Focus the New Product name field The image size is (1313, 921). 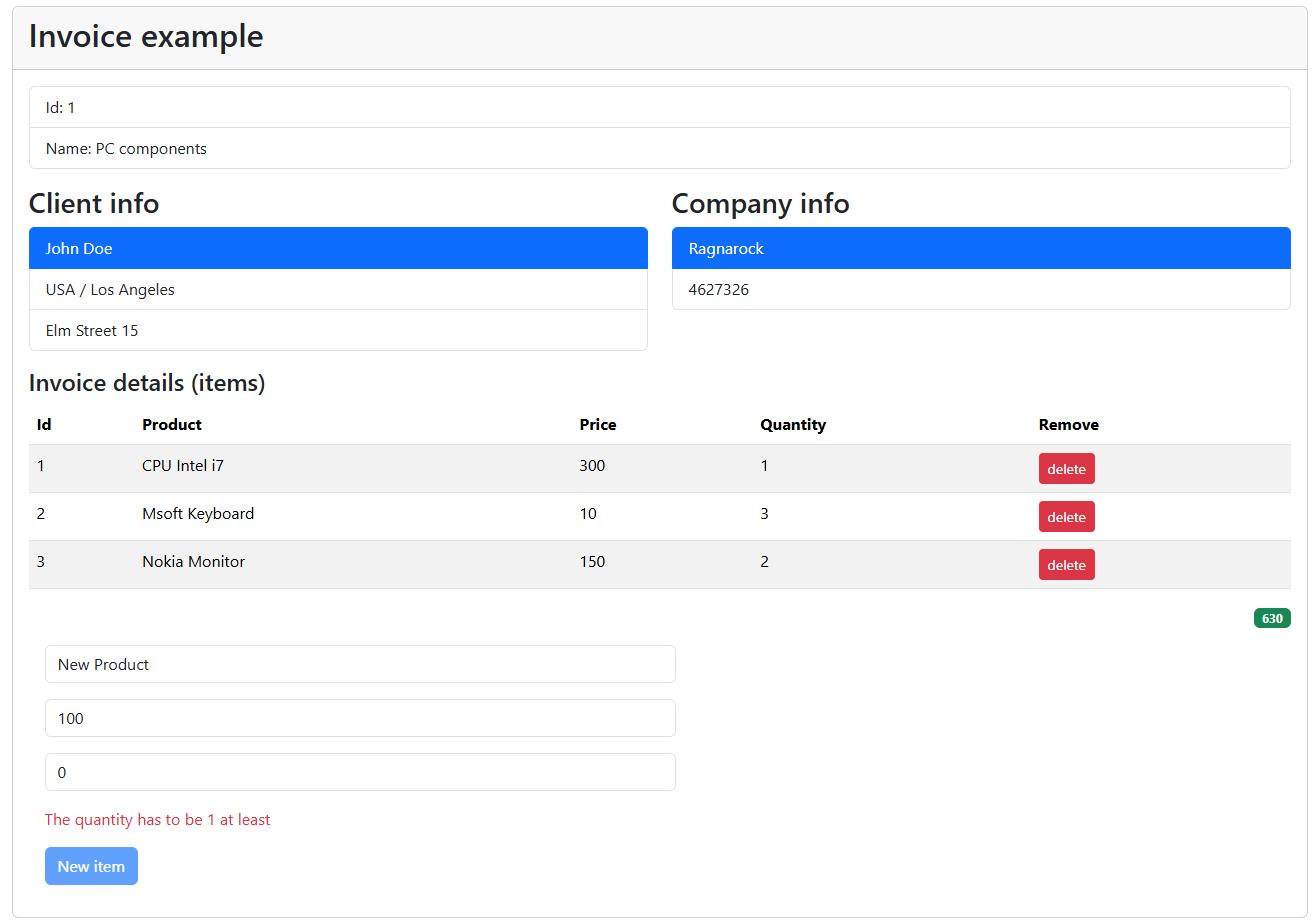[360, 664]
